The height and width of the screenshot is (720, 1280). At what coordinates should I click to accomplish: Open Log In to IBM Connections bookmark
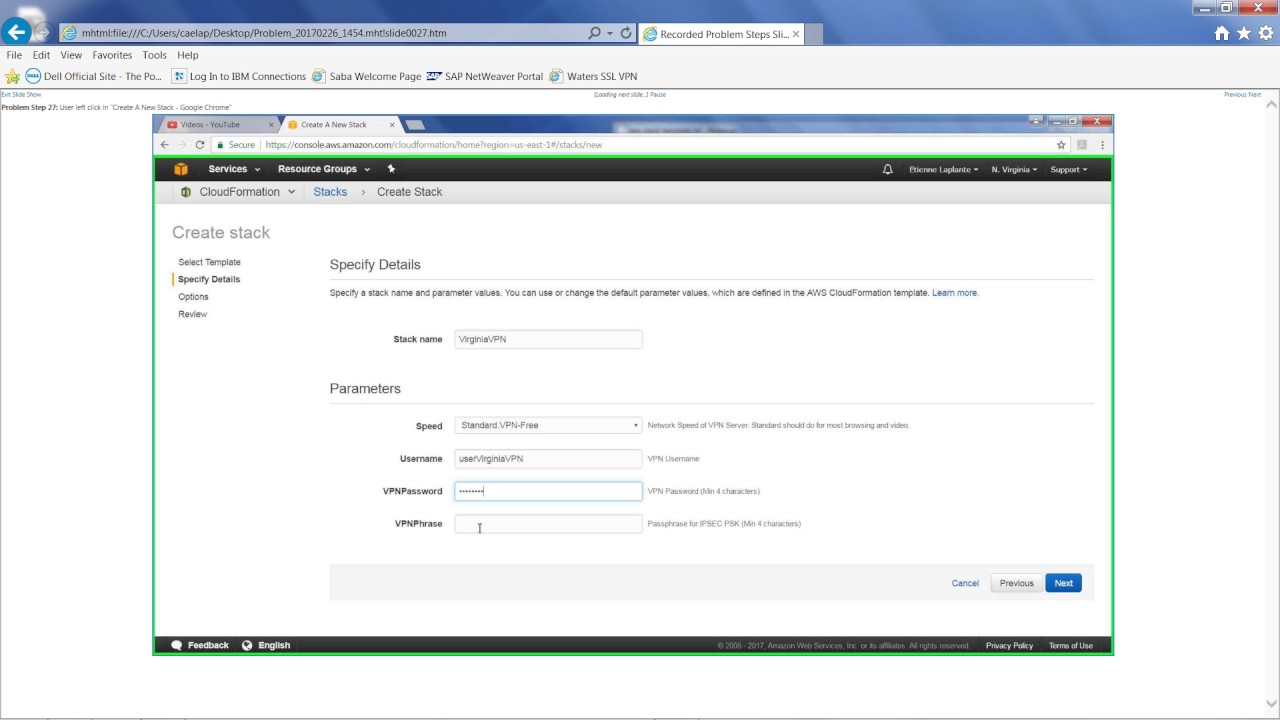point(239,76)
